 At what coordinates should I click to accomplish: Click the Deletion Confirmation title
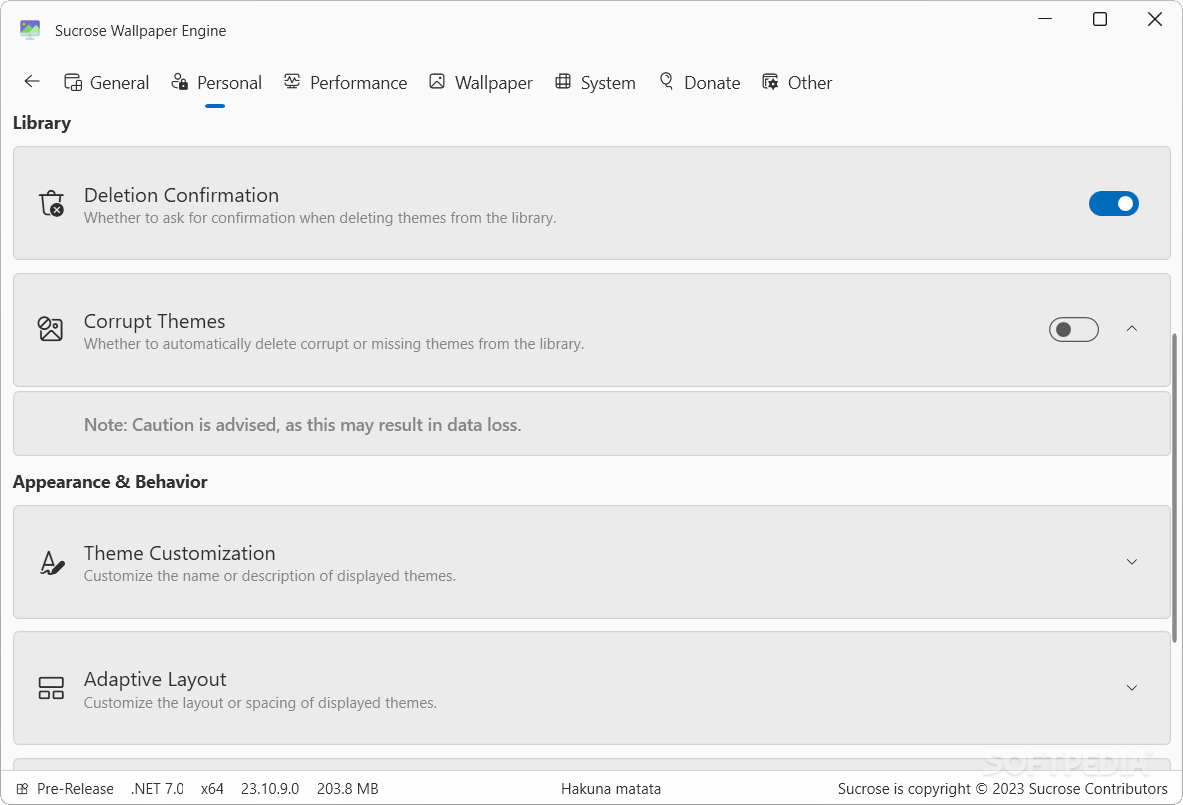[181, 195]
